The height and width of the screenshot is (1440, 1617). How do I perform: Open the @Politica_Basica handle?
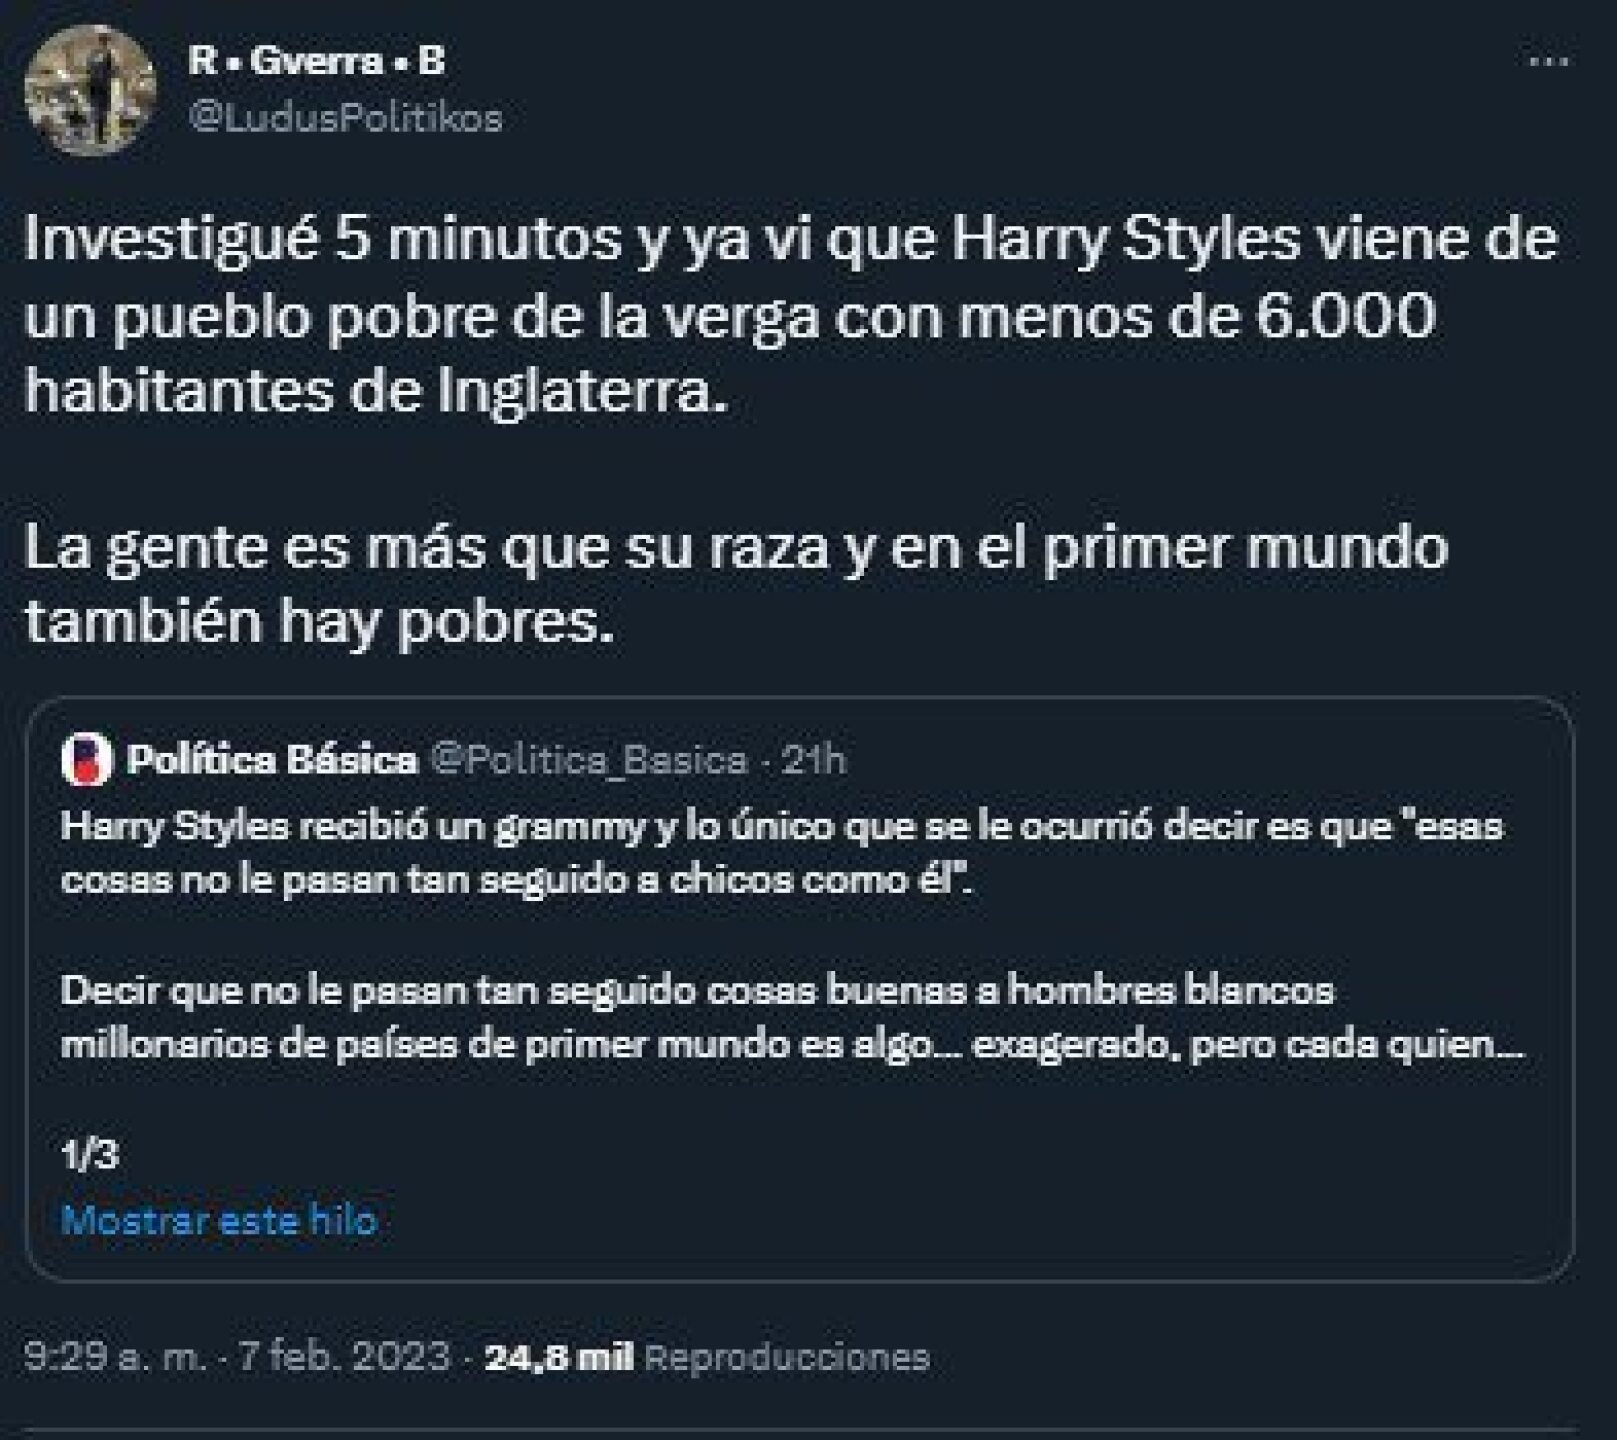click(x=589, y=761)
